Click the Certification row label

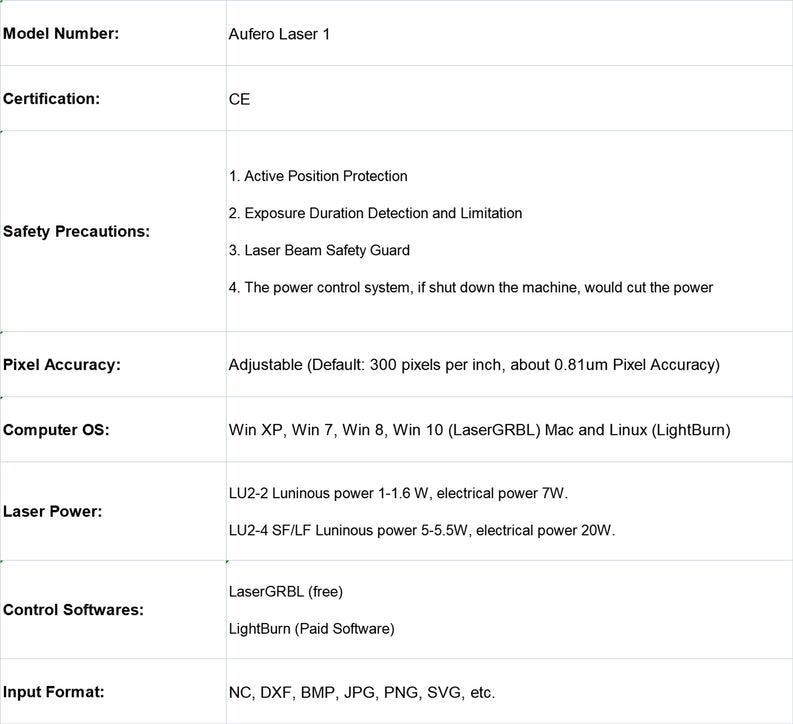51,99
